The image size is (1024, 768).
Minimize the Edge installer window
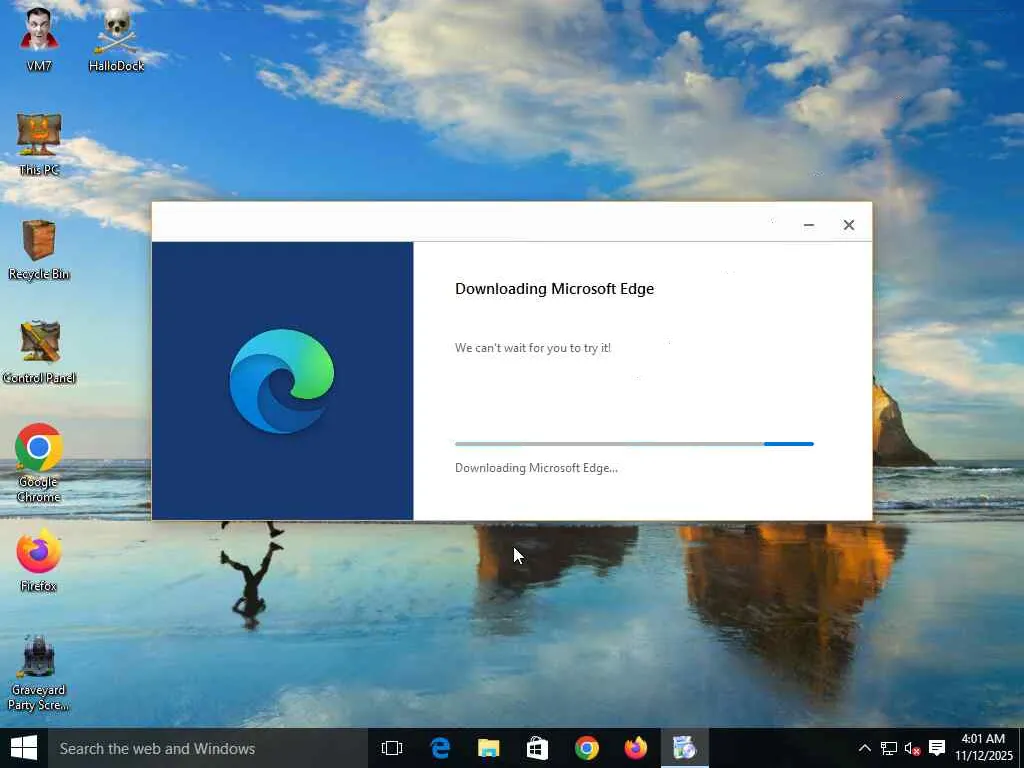point(808,225)
